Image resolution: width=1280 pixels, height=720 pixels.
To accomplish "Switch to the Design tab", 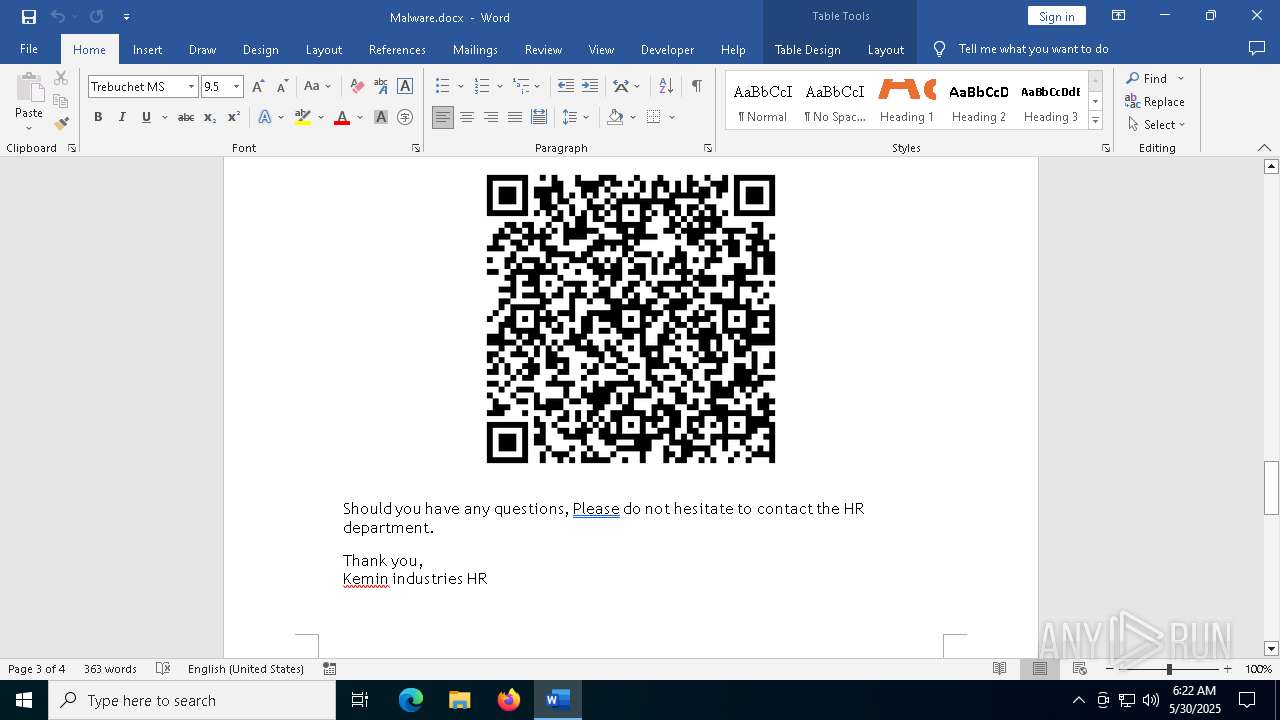I will pyautogui.click(x=260, y=49).
